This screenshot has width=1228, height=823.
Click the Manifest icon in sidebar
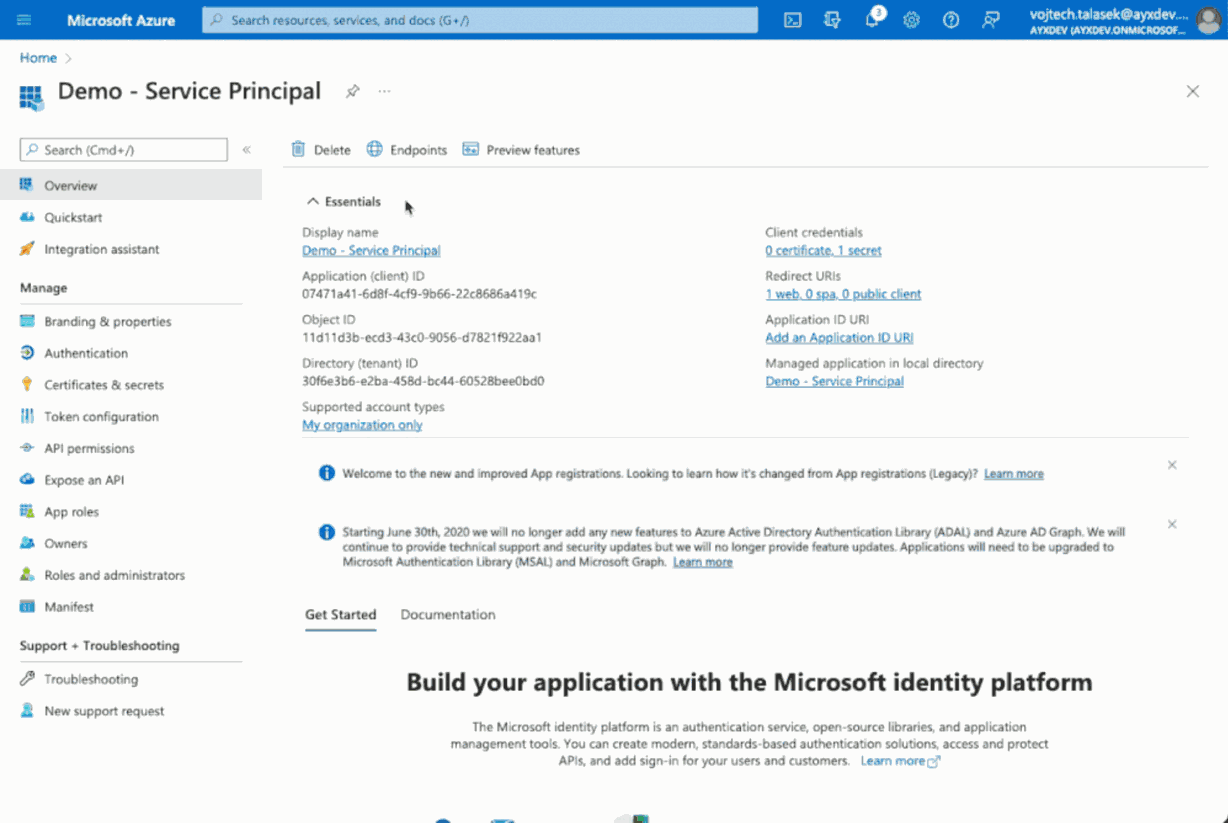tap(27, 607)
